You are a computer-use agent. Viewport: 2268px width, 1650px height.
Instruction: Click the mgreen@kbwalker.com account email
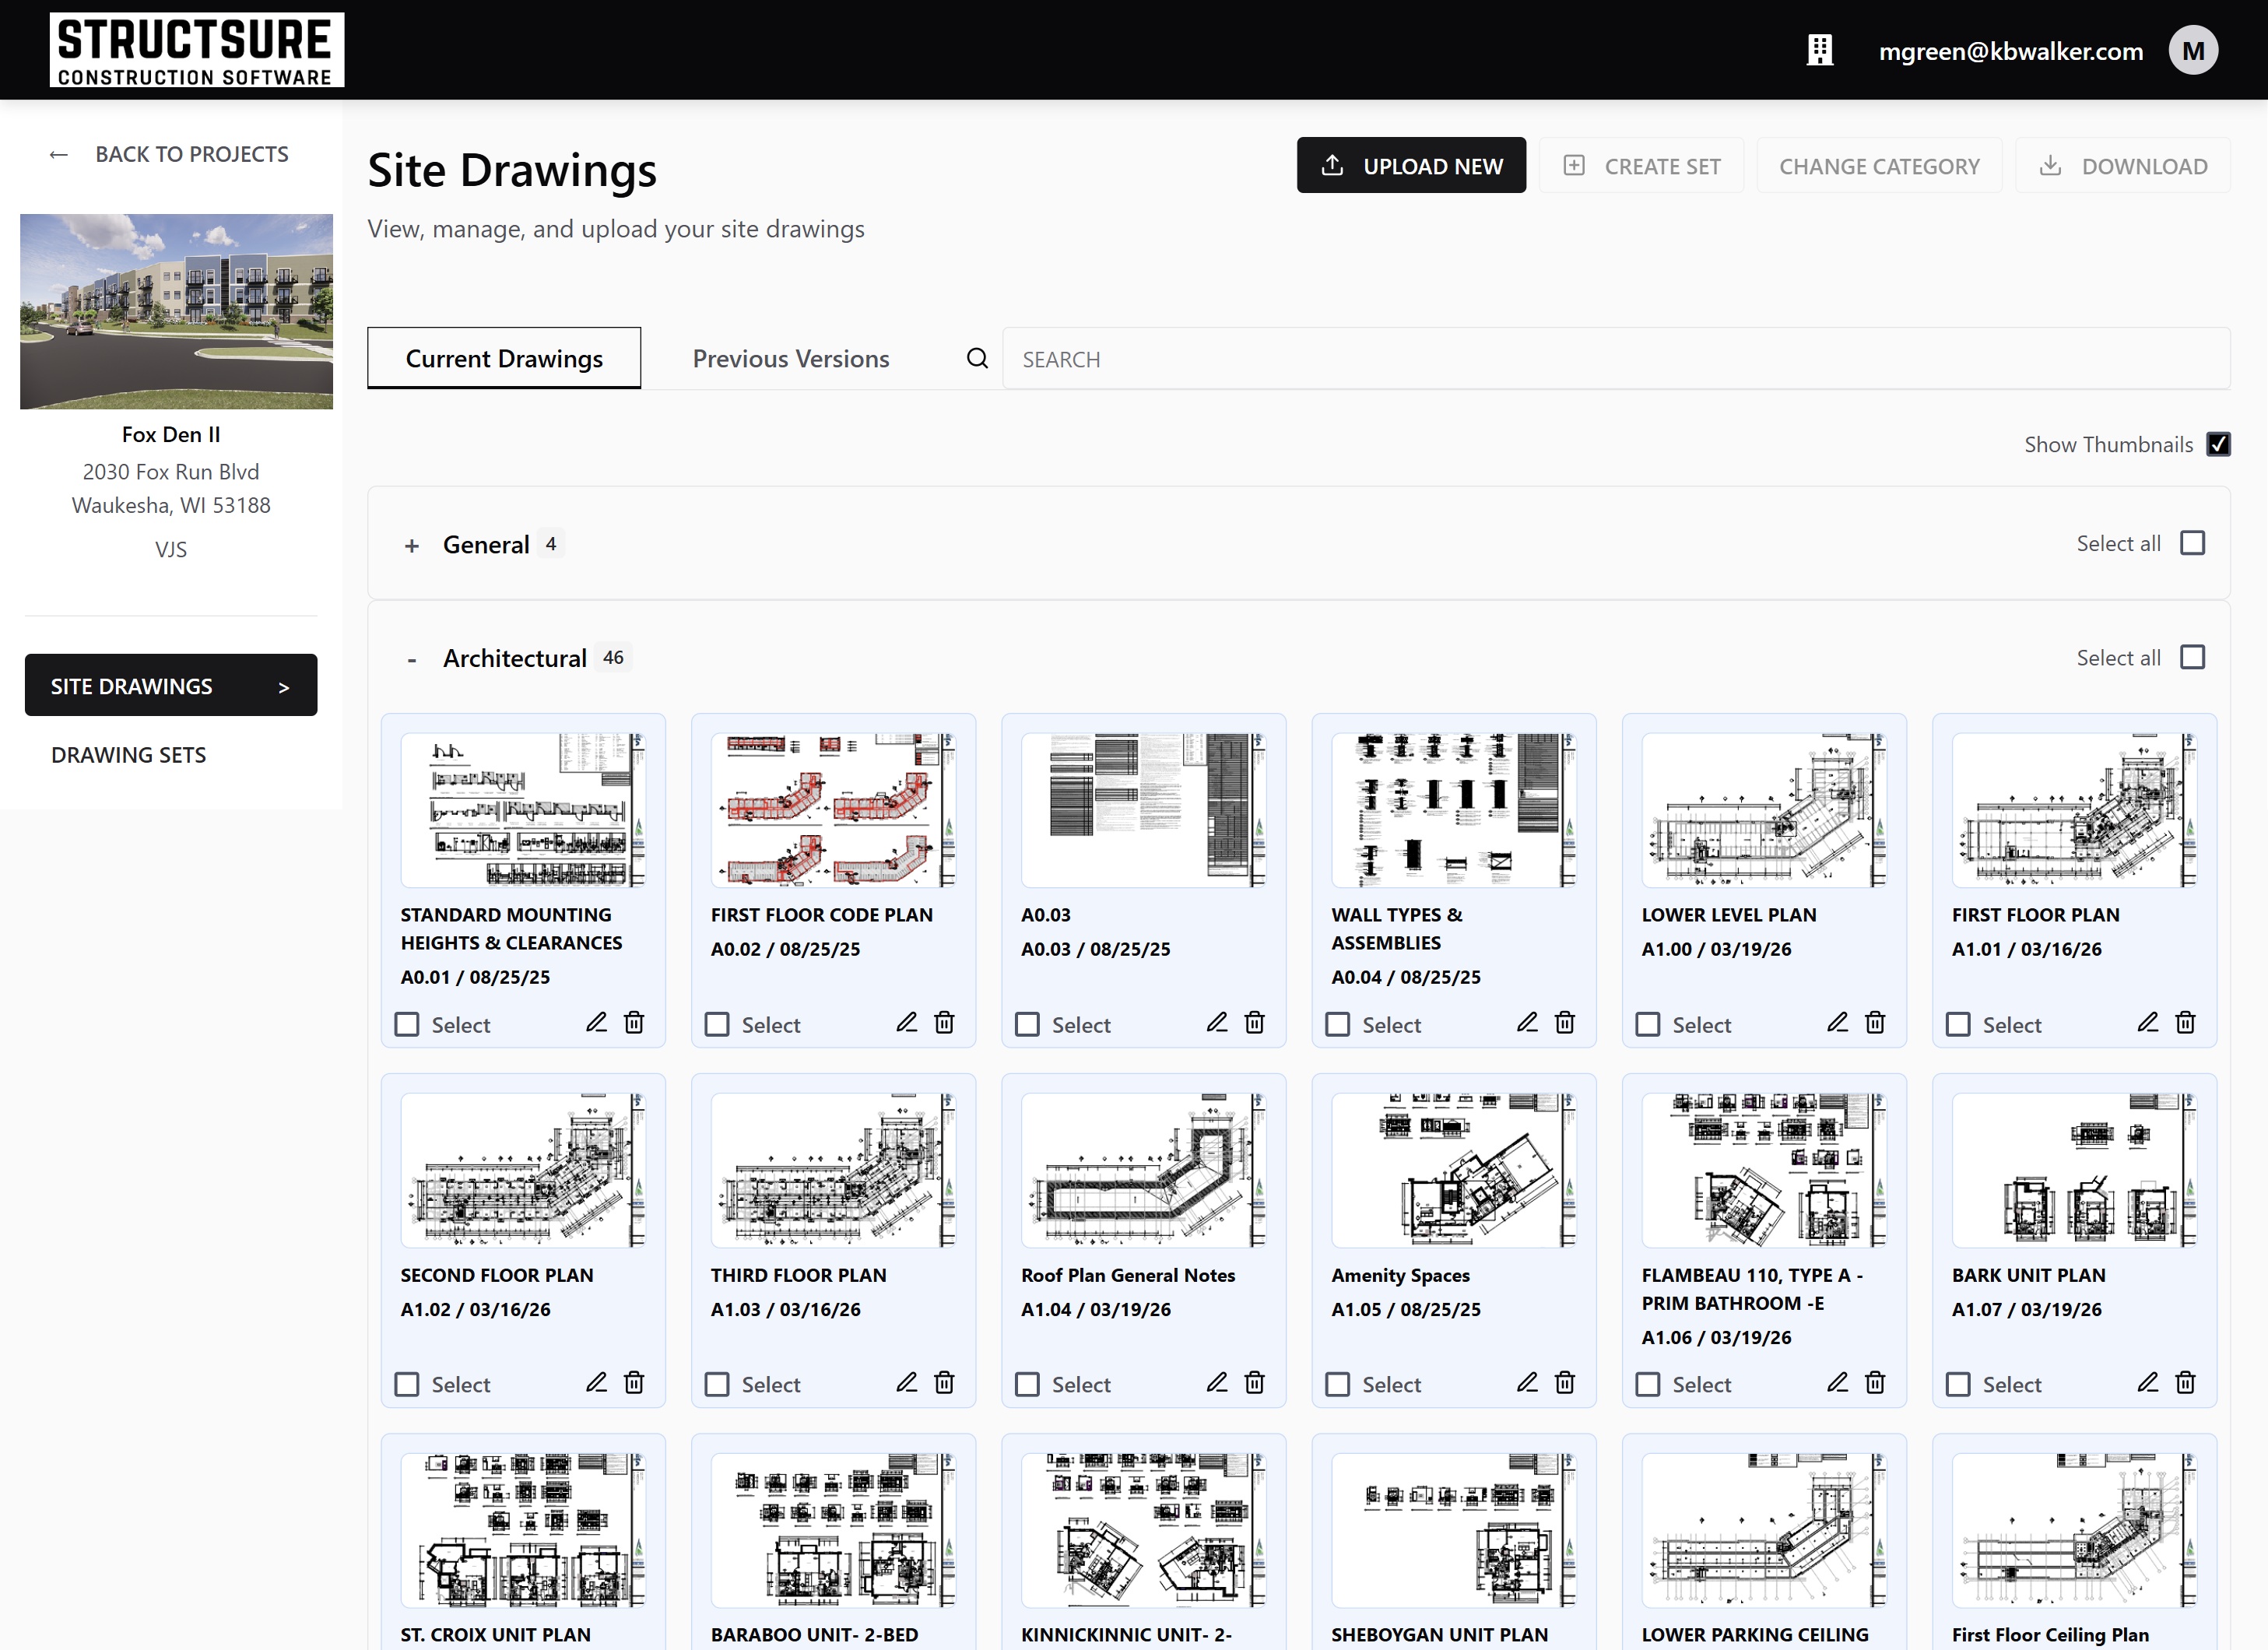click(x=2010, y=51)
